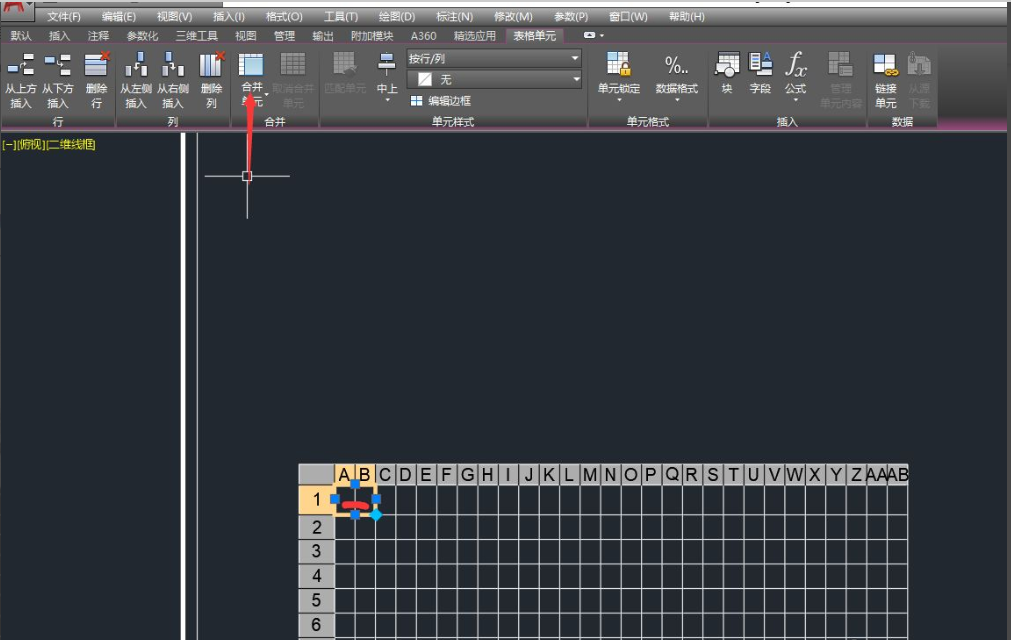Insert a row from below
The width and height of the screenshot is (1011, 640).
pyautogui.click(x=57, y=81)
